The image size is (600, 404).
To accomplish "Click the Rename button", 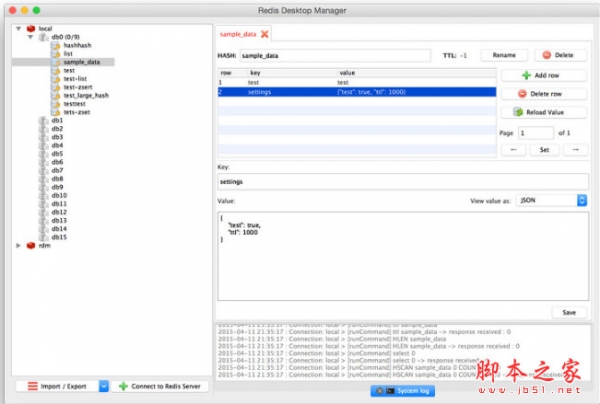I will [504, 55].
